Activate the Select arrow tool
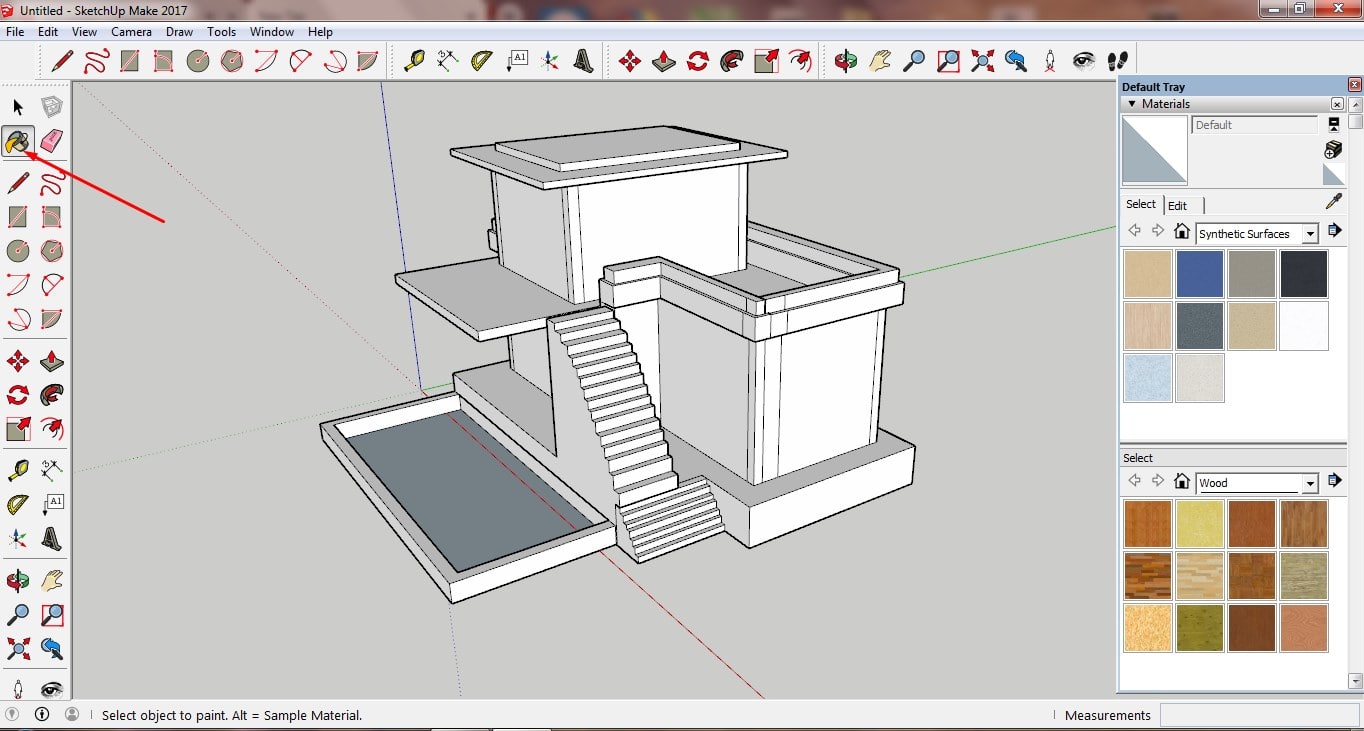Viewport: 1364px width, 731px height. point(18,107)
